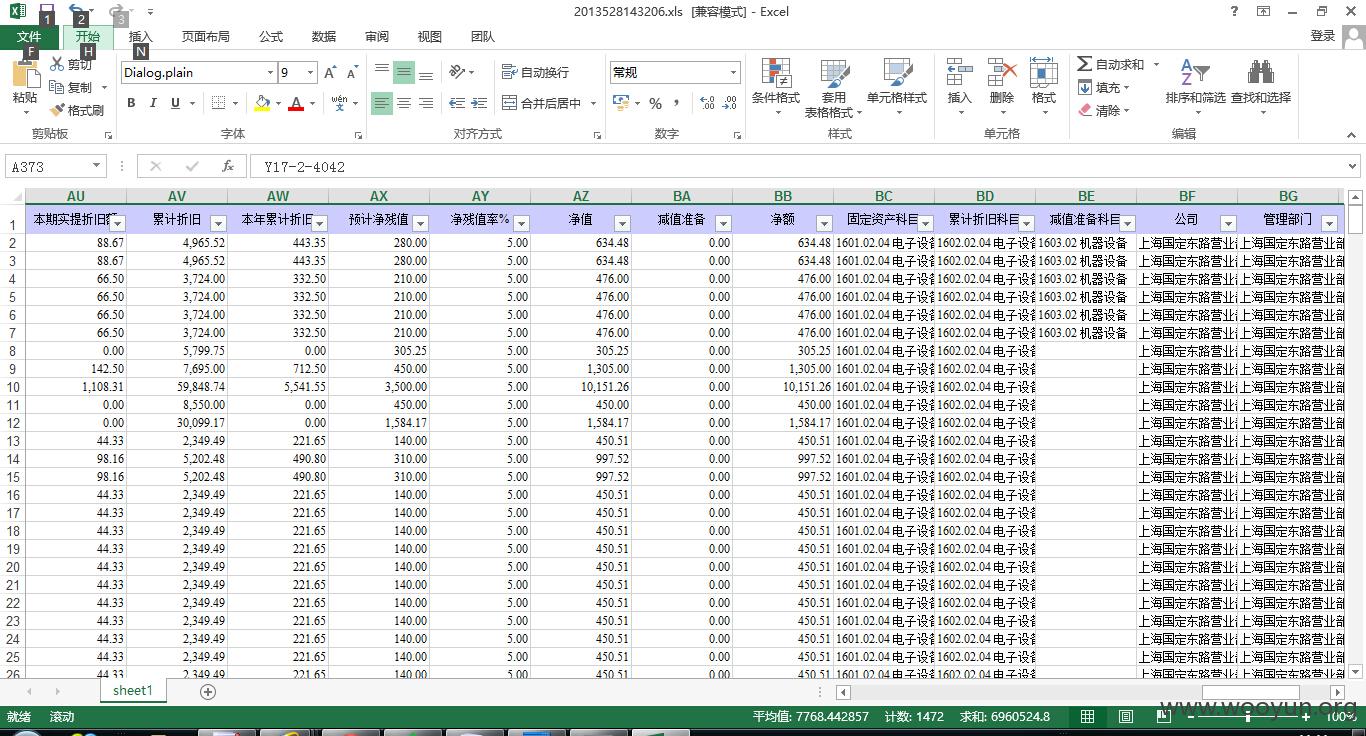Image resolution: width=1366 pixels, height=736 pixels.
Task: Click the decrease decimal icon
Action: pyautogui.click(x=731, y=103)
